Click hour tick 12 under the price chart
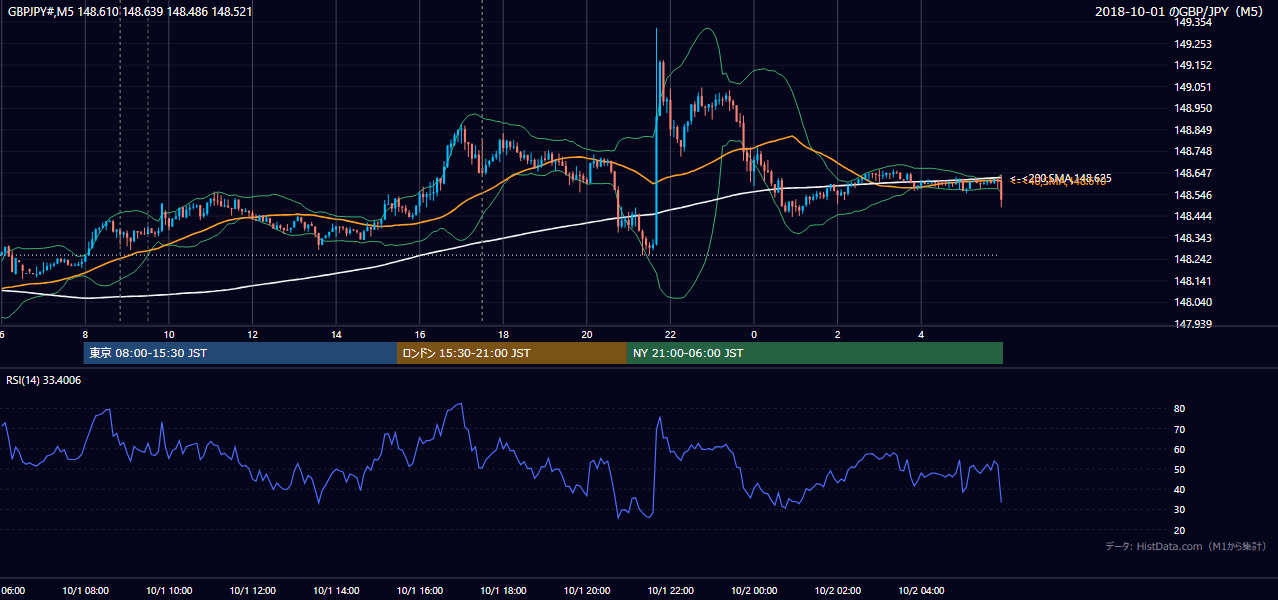 [252, 335]
